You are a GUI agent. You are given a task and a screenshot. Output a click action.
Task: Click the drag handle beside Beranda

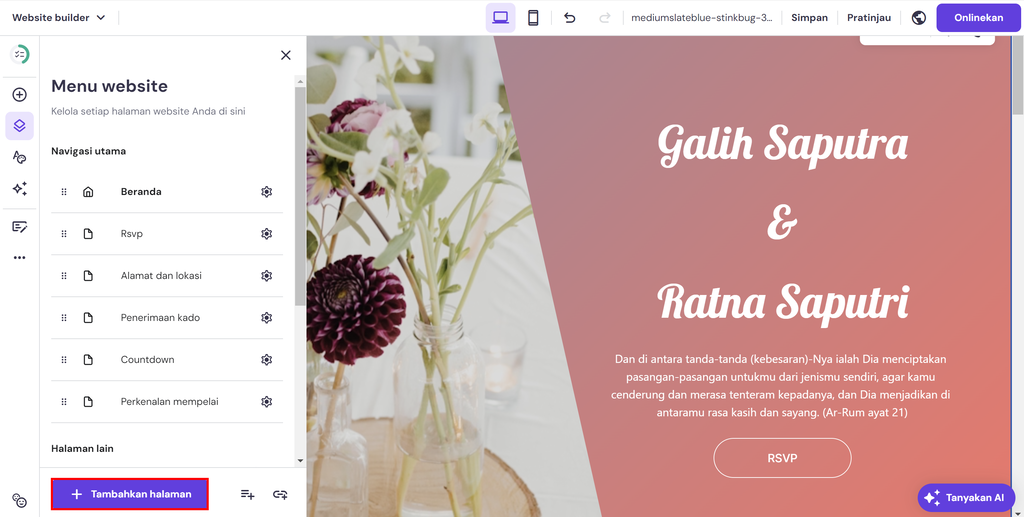coord(64,192)
